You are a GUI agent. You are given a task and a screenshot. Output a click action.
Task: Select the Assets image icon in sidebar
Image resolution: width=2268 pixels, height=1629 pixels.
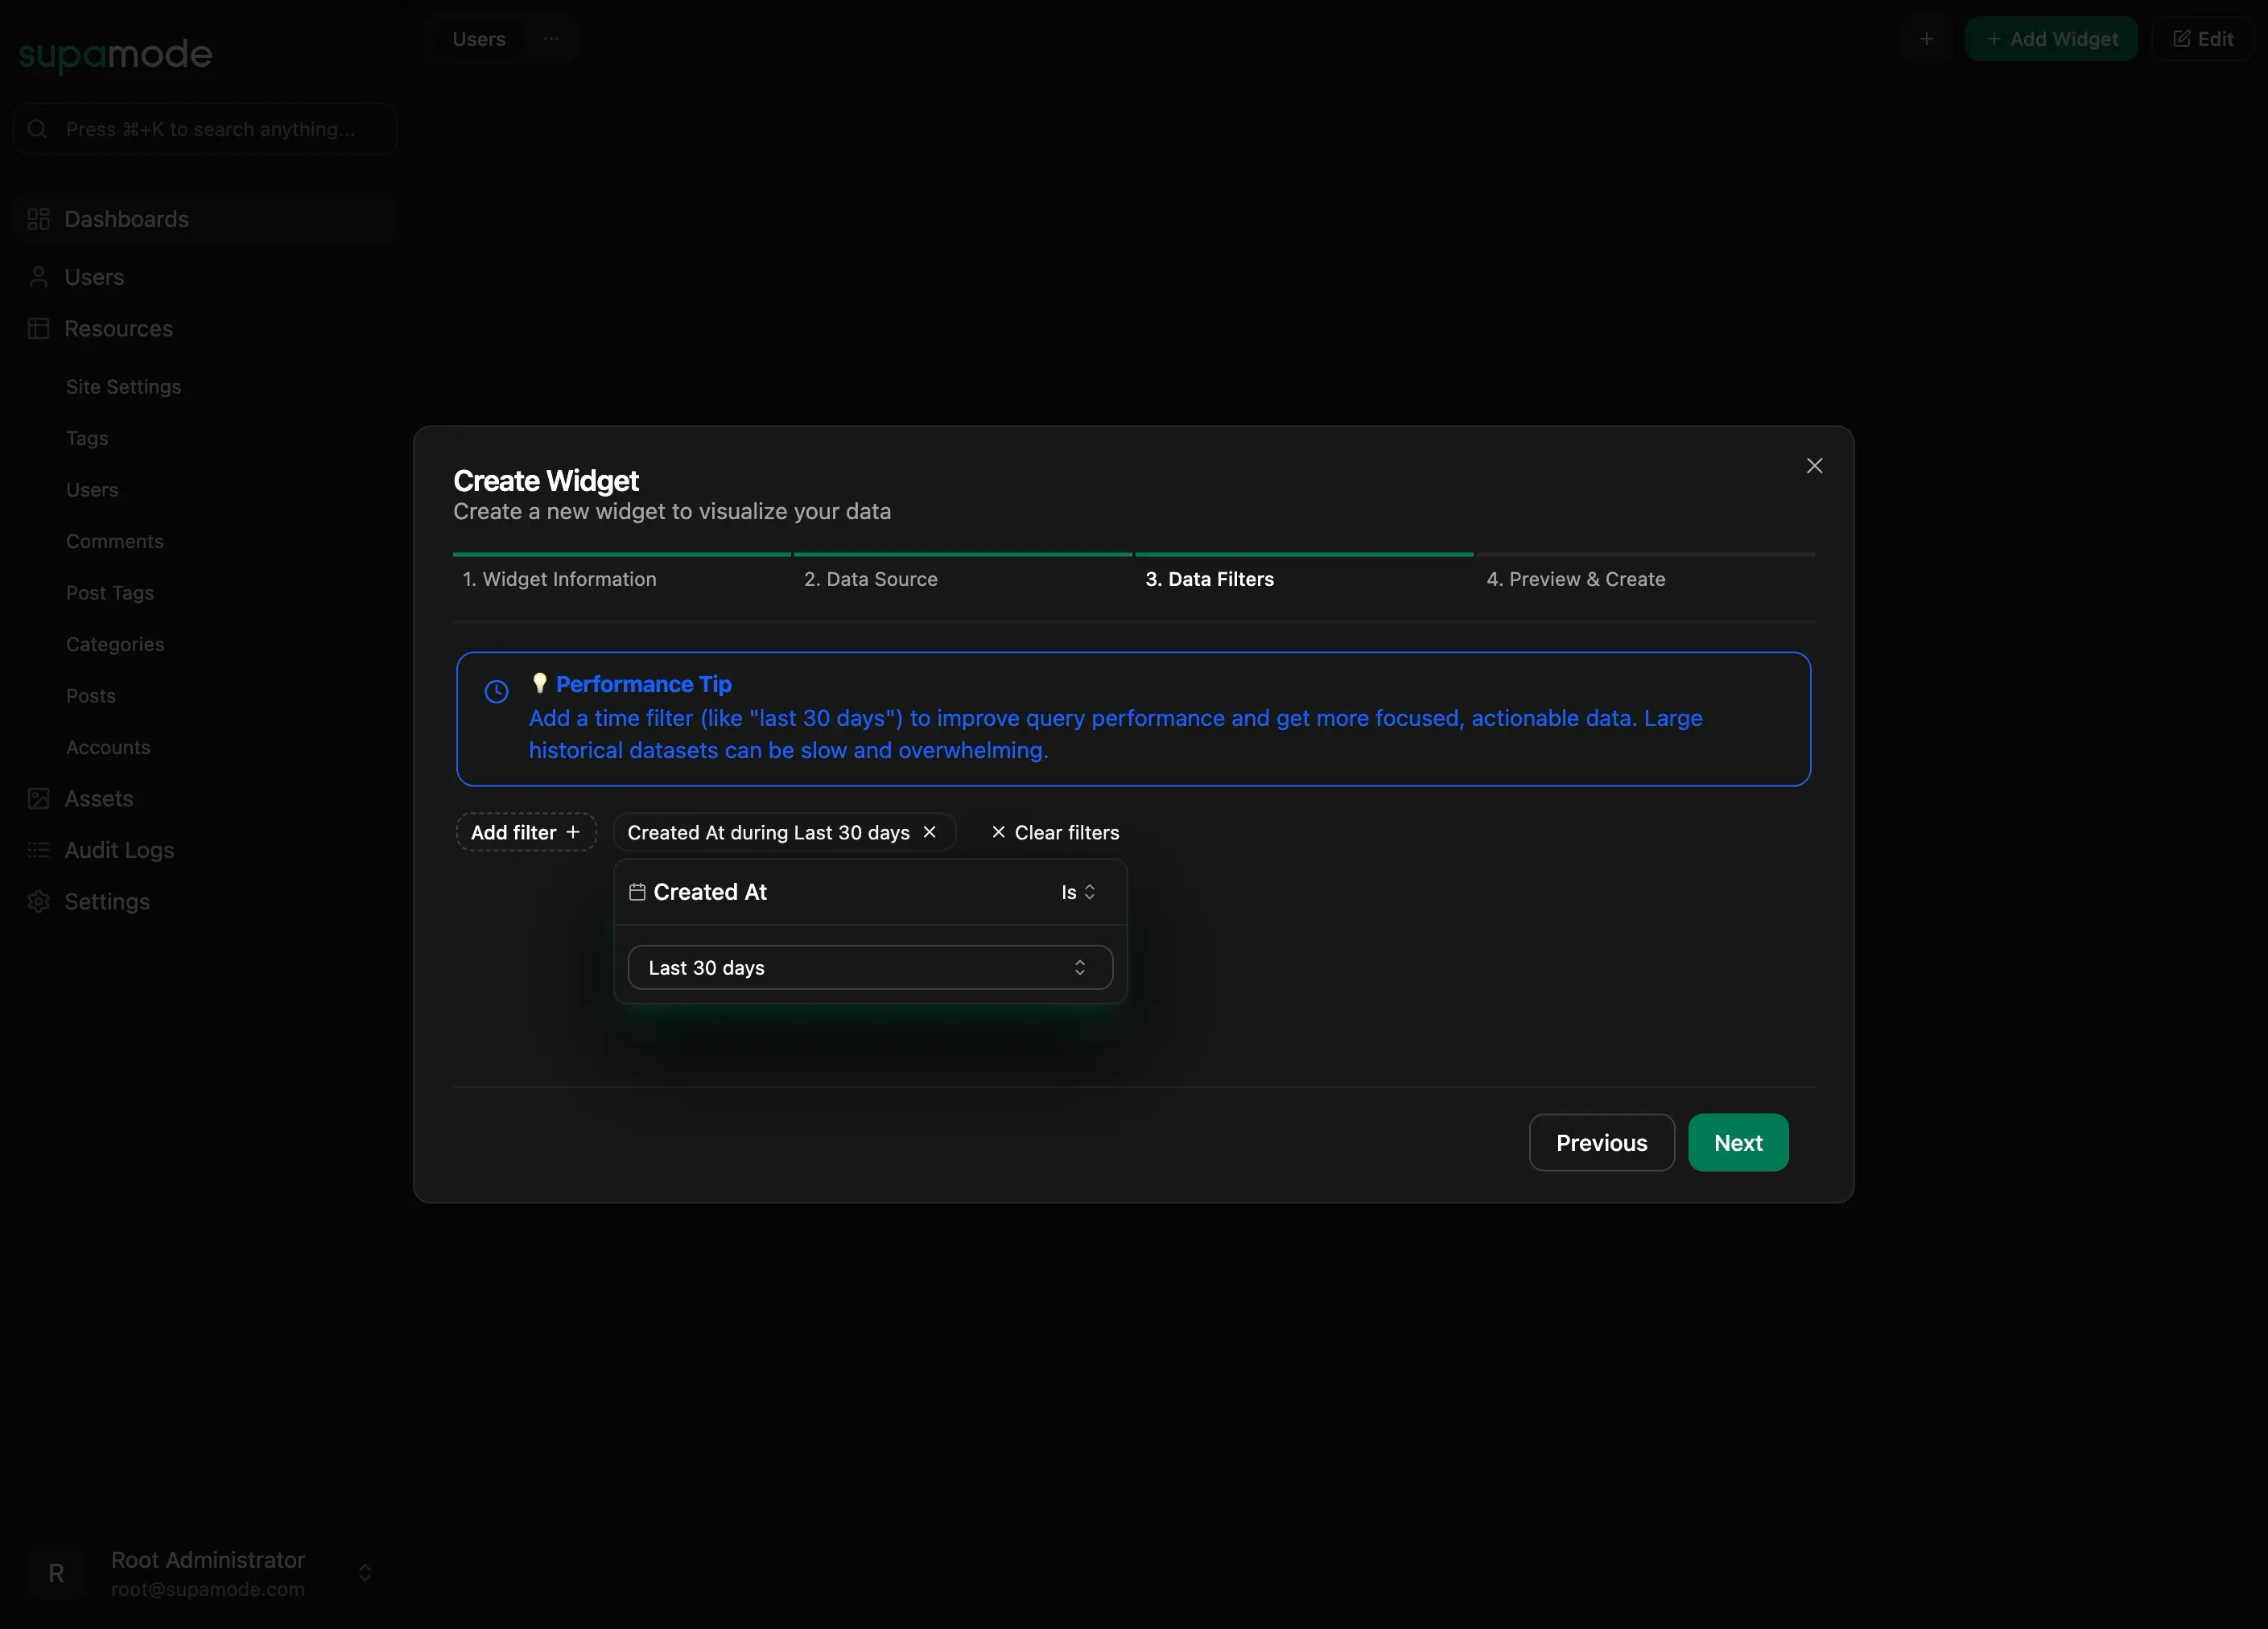point(38,798)
